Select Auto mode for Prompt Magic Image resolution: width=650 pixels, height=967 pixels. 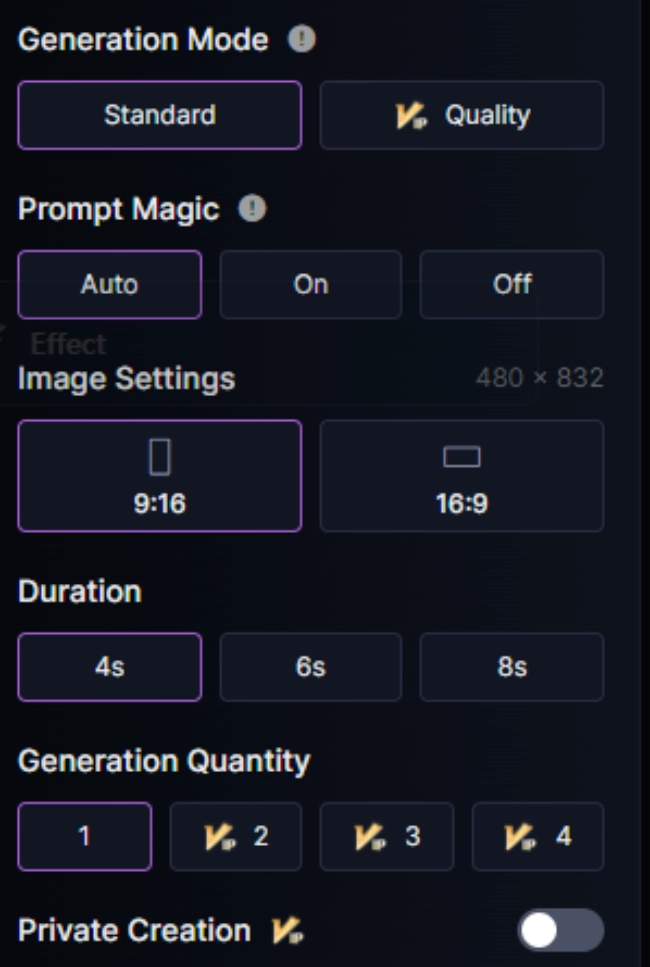[108, 284]
